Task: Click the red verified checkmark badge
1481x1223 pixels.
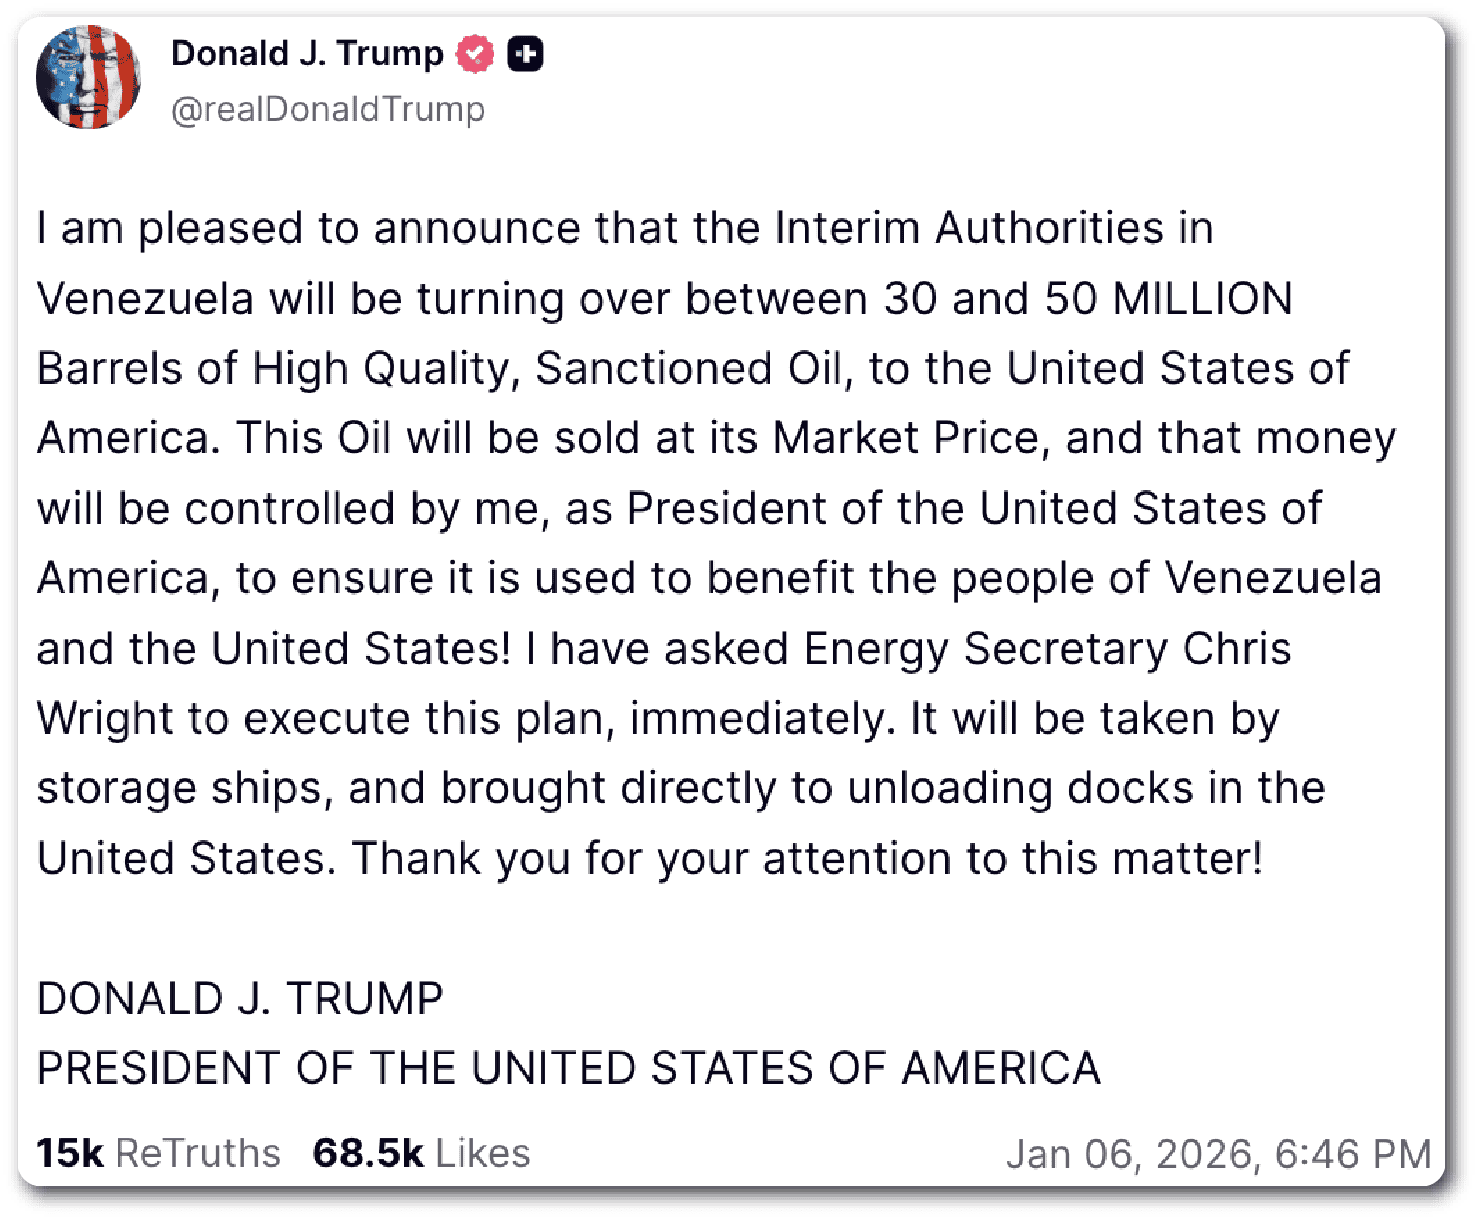Action: [475, 54]
